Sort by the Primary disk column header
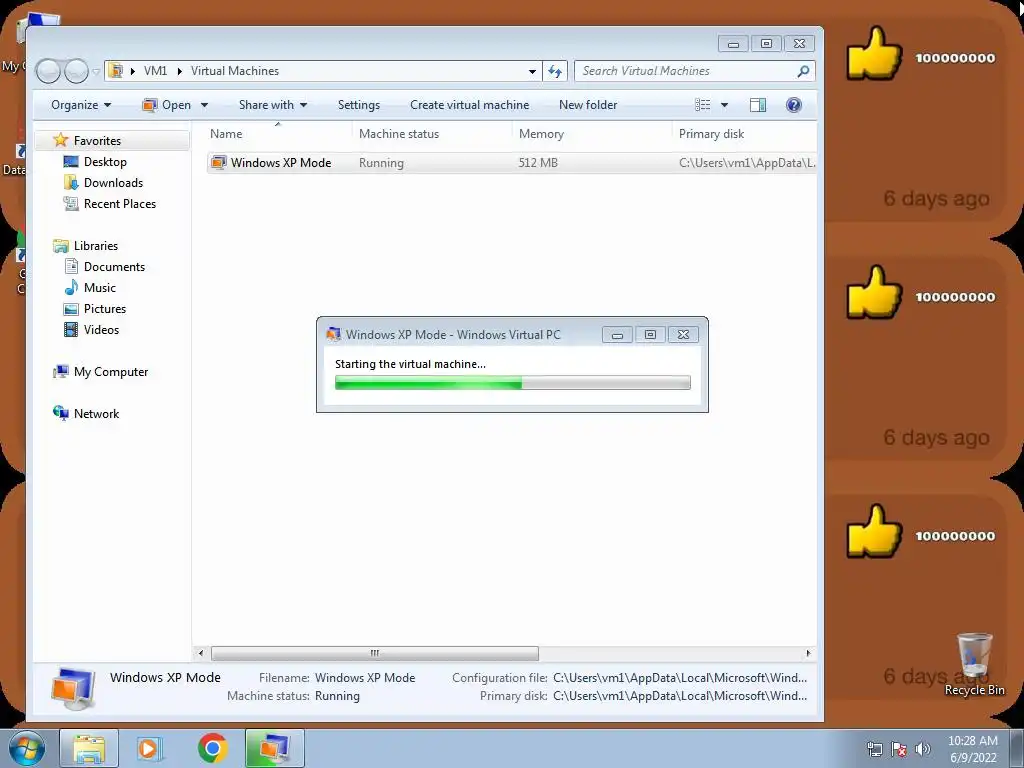This screenshot has height=768, width=1024. coord(744,134)
